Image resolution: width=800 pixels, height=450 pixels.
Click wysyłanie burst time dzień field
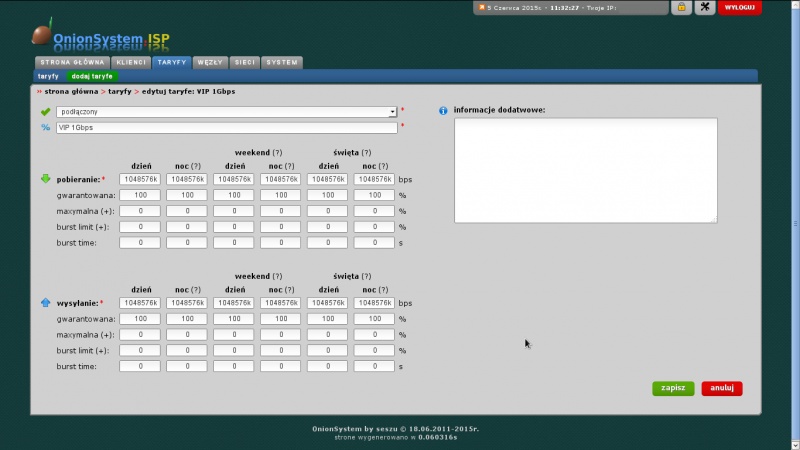tap(140, 366)
